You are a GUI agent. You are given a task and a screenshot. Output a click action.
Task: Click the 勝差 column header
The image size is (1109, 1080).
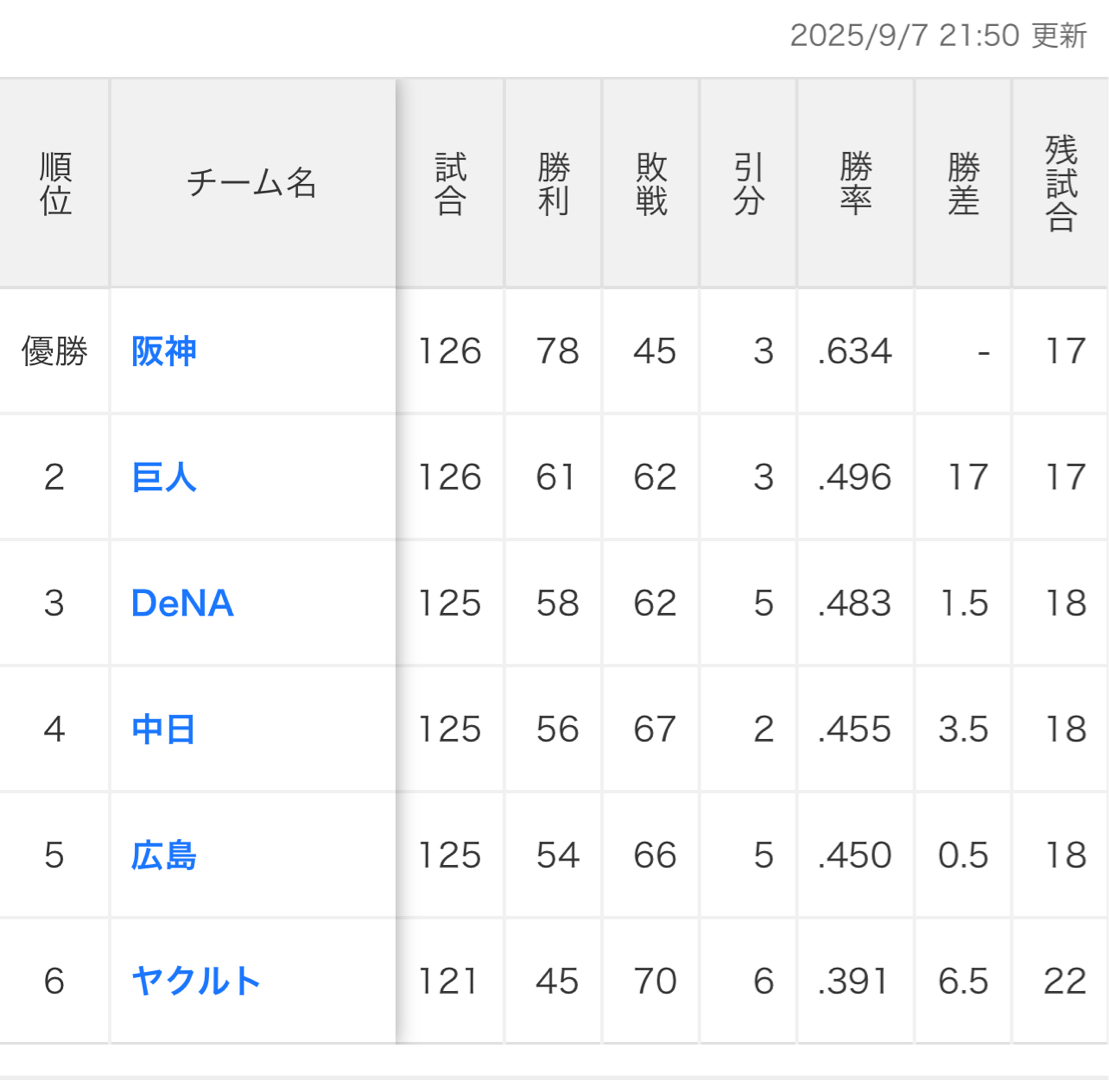point(963,184)
